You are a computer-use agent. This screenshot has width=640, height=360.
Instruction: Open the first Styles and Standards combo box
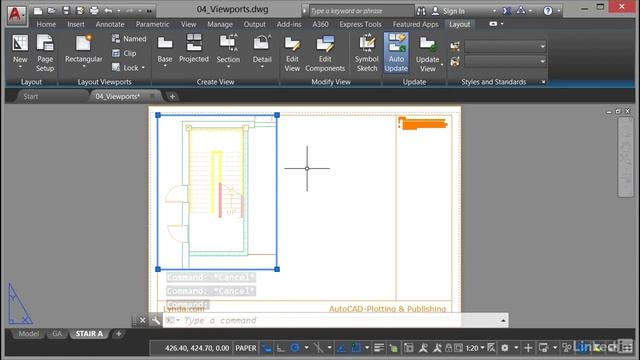(x=505, y=46)
